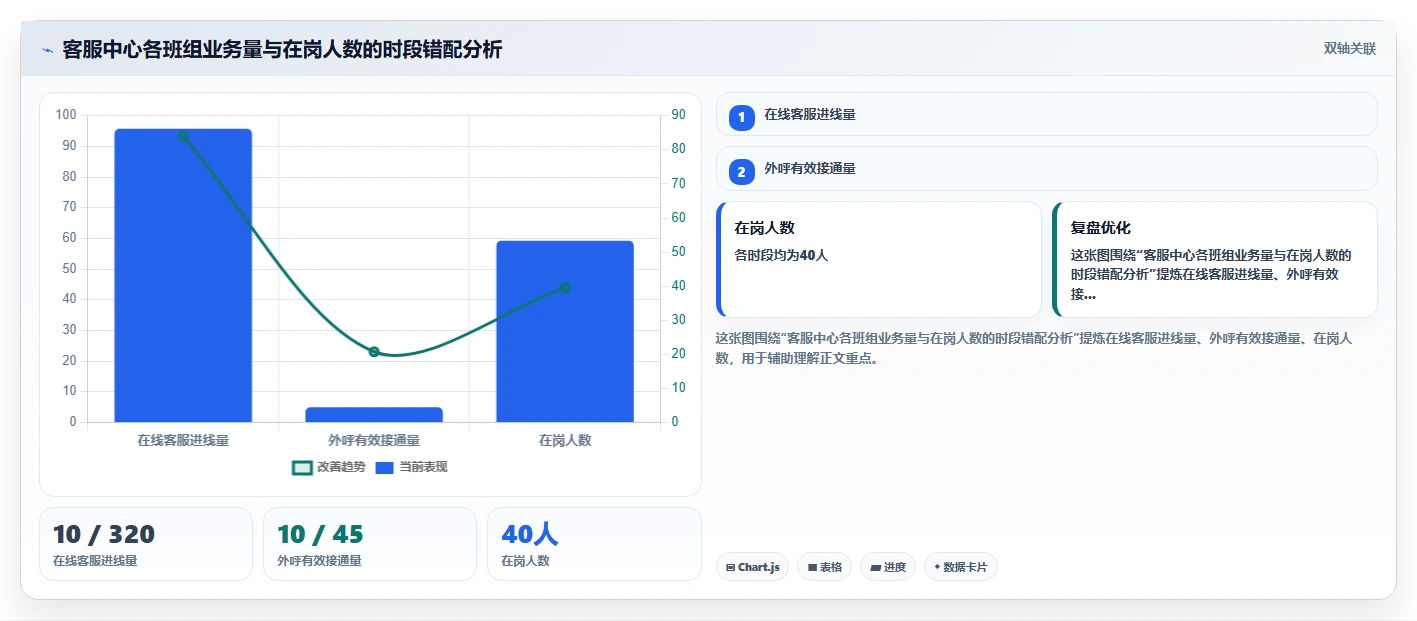Click the small icon inside the Chart.js tag
Viewport: 1417px width, 621px height.
click(731, 568)
